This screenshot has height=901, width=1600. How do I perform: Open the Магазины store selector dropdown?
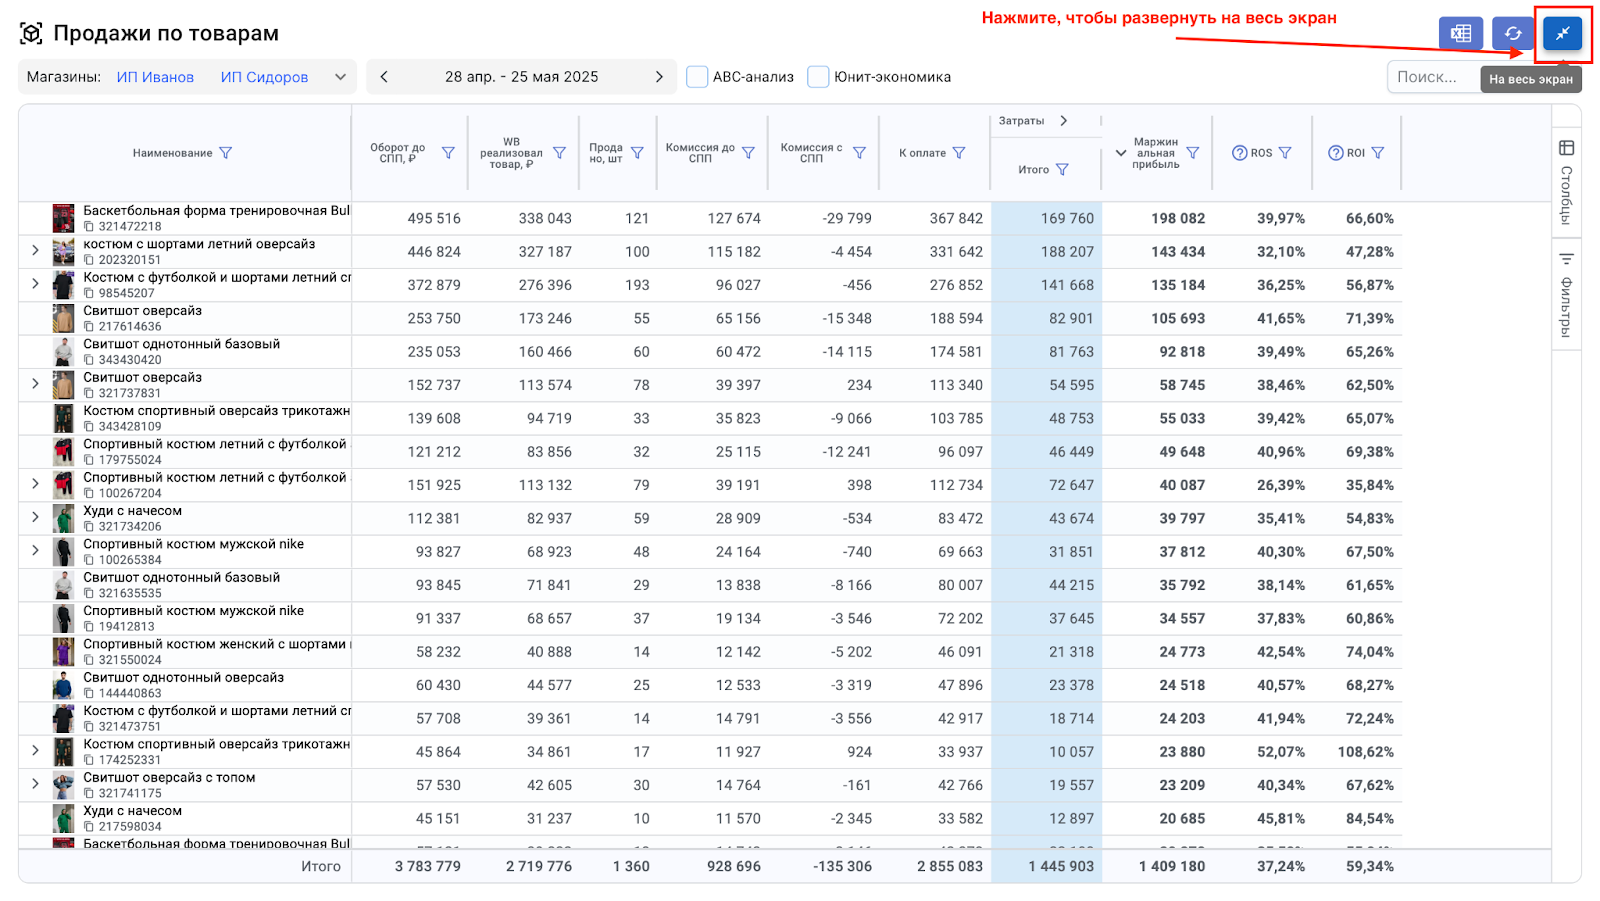click(340, 77)
